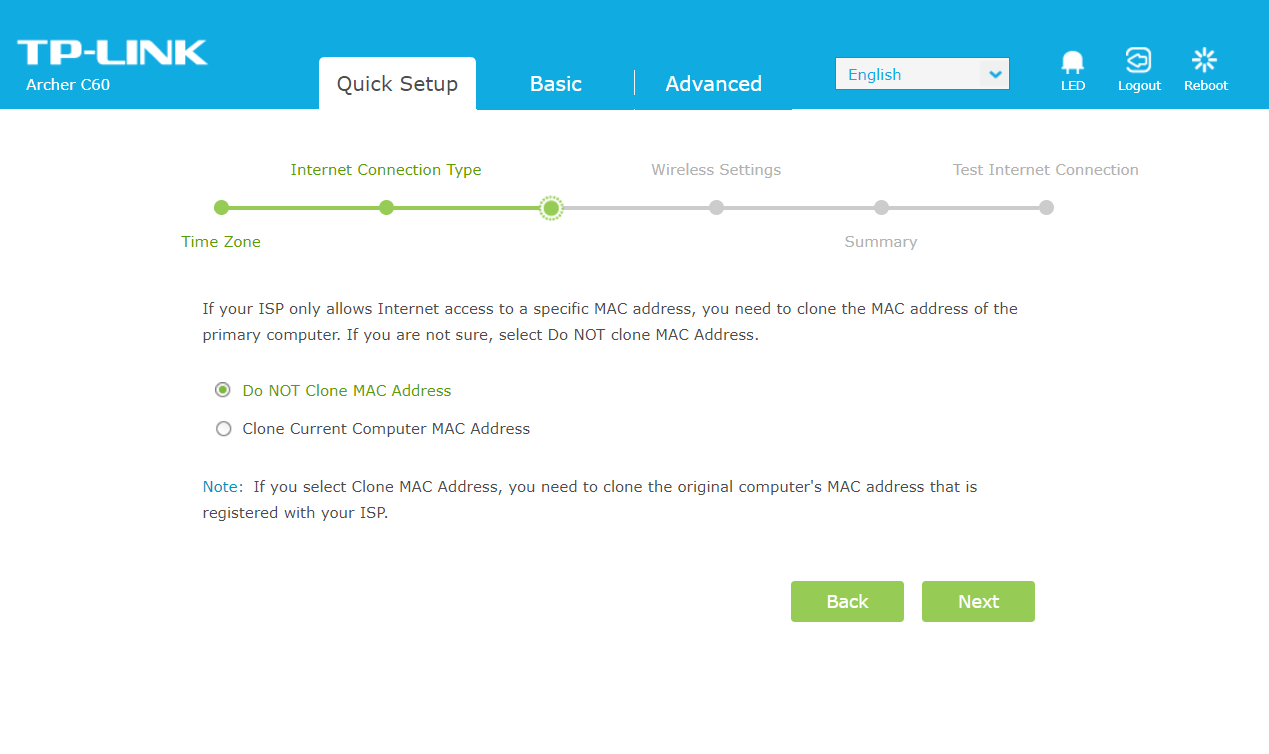1269x754 pixels.
Task: Click the Summary step dot
Action: coord(881,208)
